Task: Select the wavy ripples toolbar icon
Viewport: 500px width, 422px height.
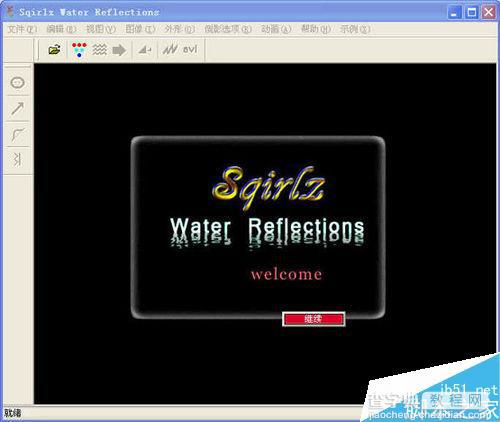Action: coord(99,50)
